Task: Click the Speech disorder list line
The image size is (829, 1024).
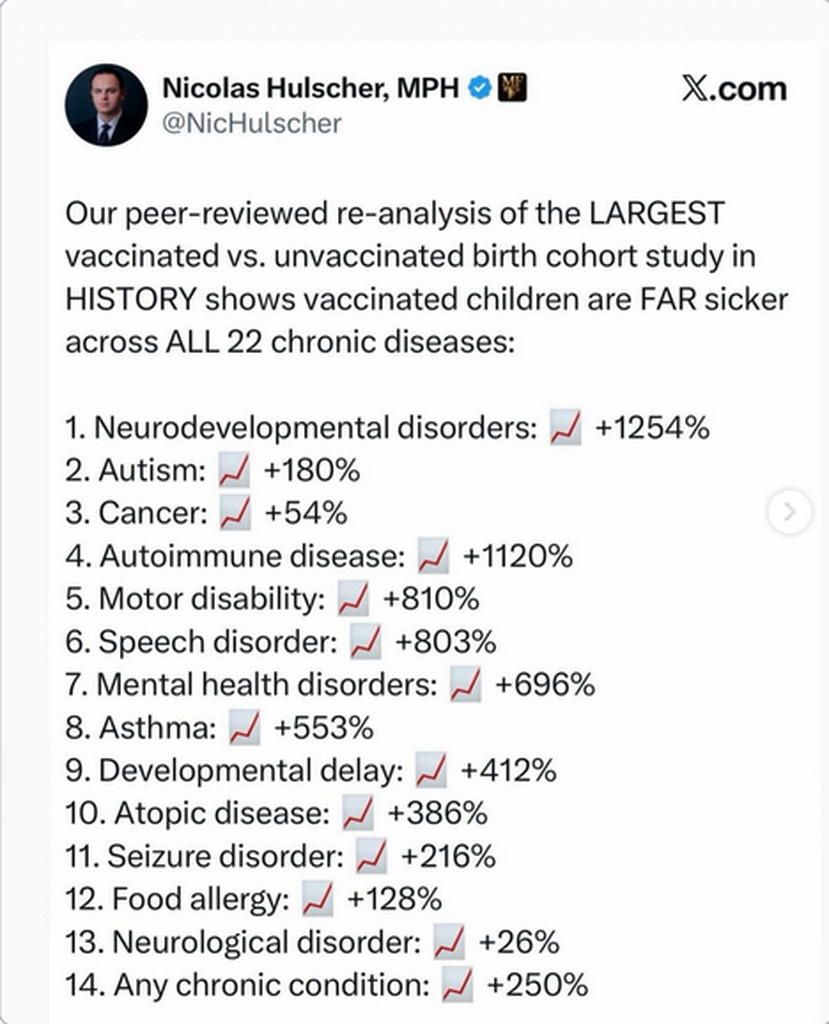Action: pos(281,642)
